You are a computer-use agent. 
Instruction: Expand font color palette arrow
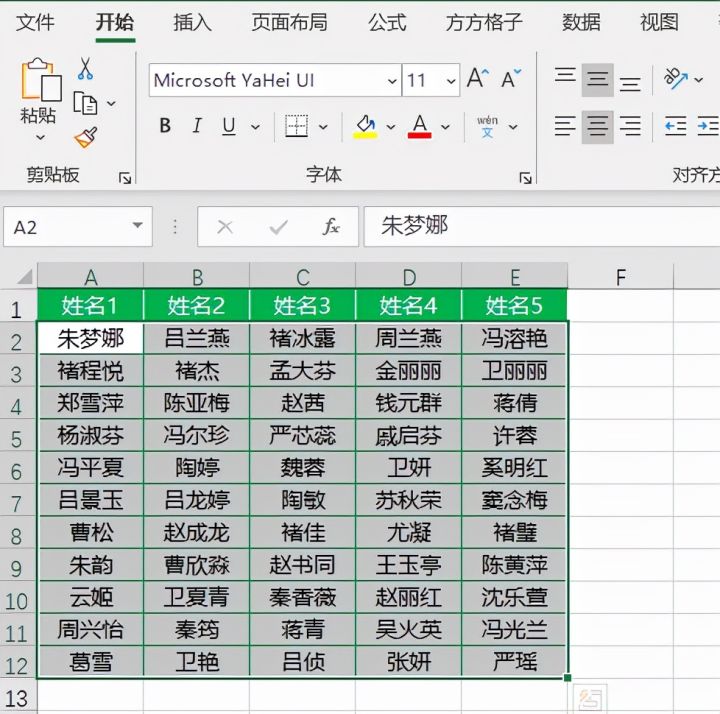click(445, 126)
